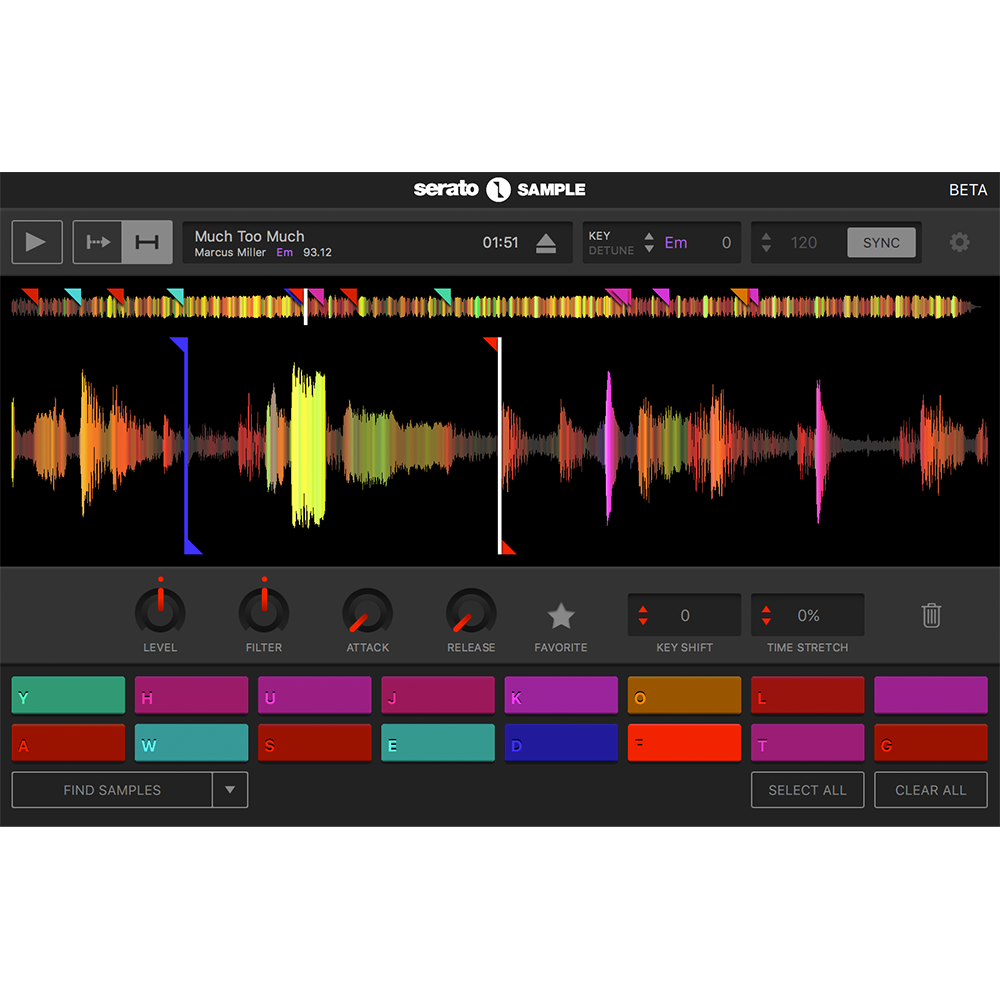
Task: Adjust the Release knob
Action: (471, 613)
